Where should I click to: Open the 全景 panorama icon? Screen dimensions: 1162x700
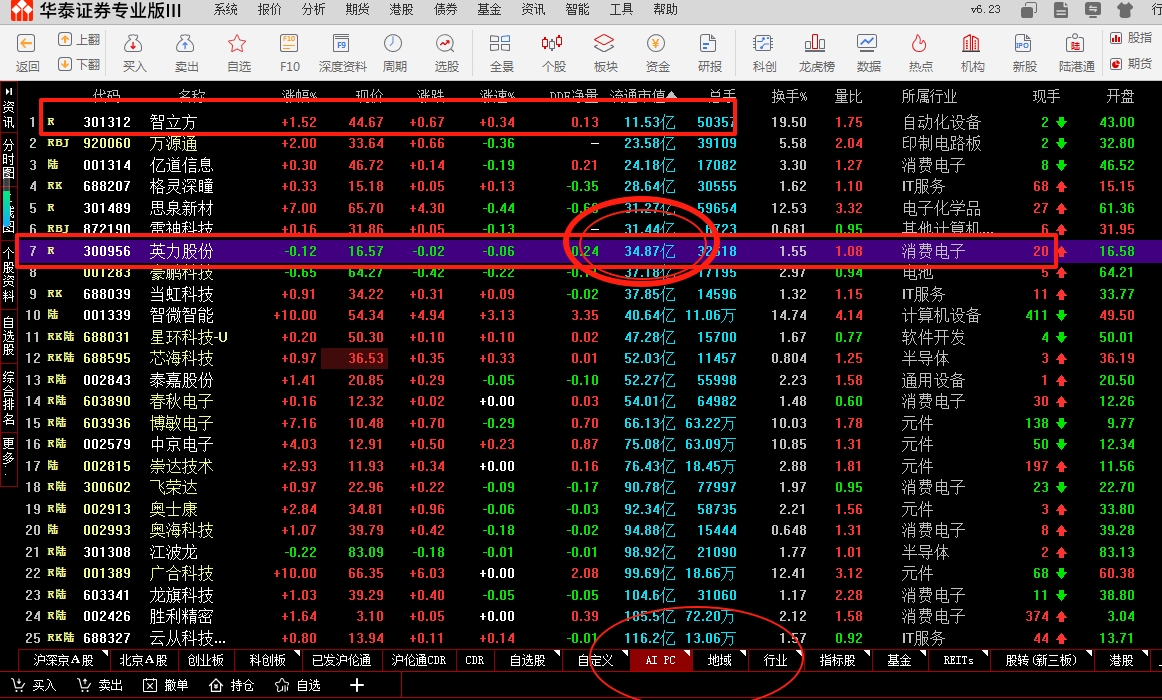point(500,44)
